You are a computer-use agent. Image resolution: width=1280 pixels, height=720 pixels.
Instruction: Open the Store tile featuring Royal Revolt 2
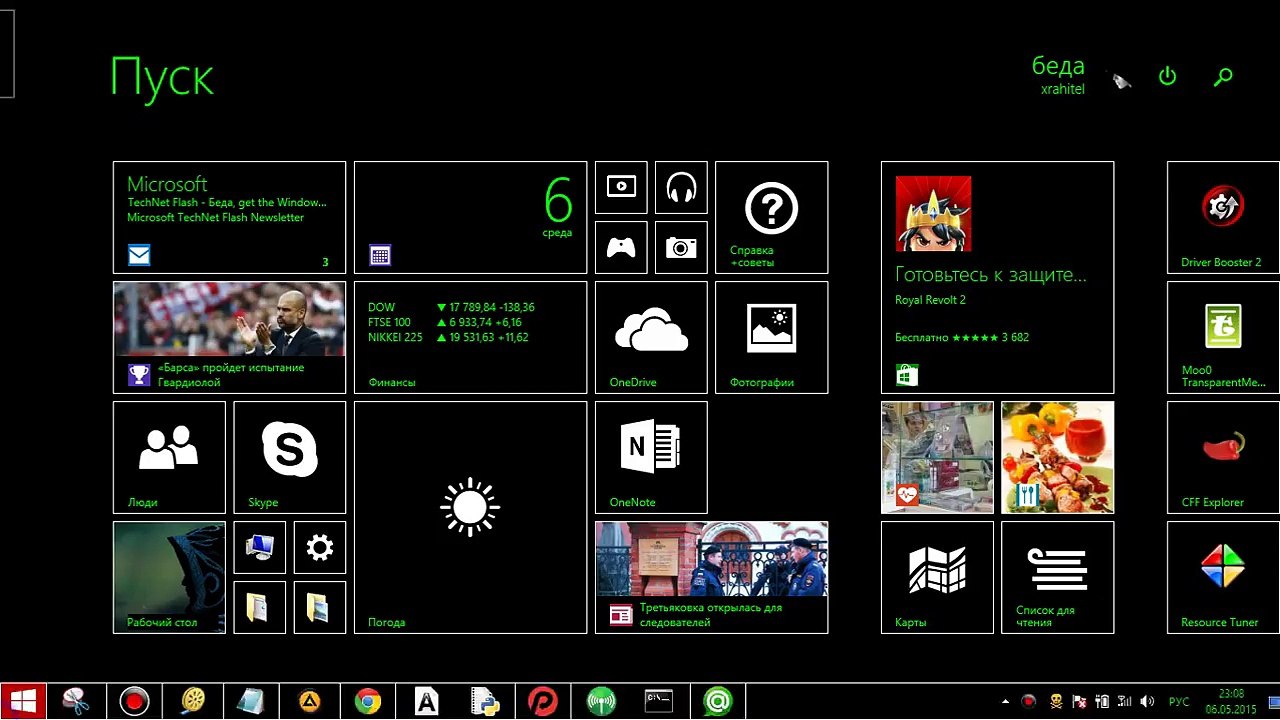[997, 277]
